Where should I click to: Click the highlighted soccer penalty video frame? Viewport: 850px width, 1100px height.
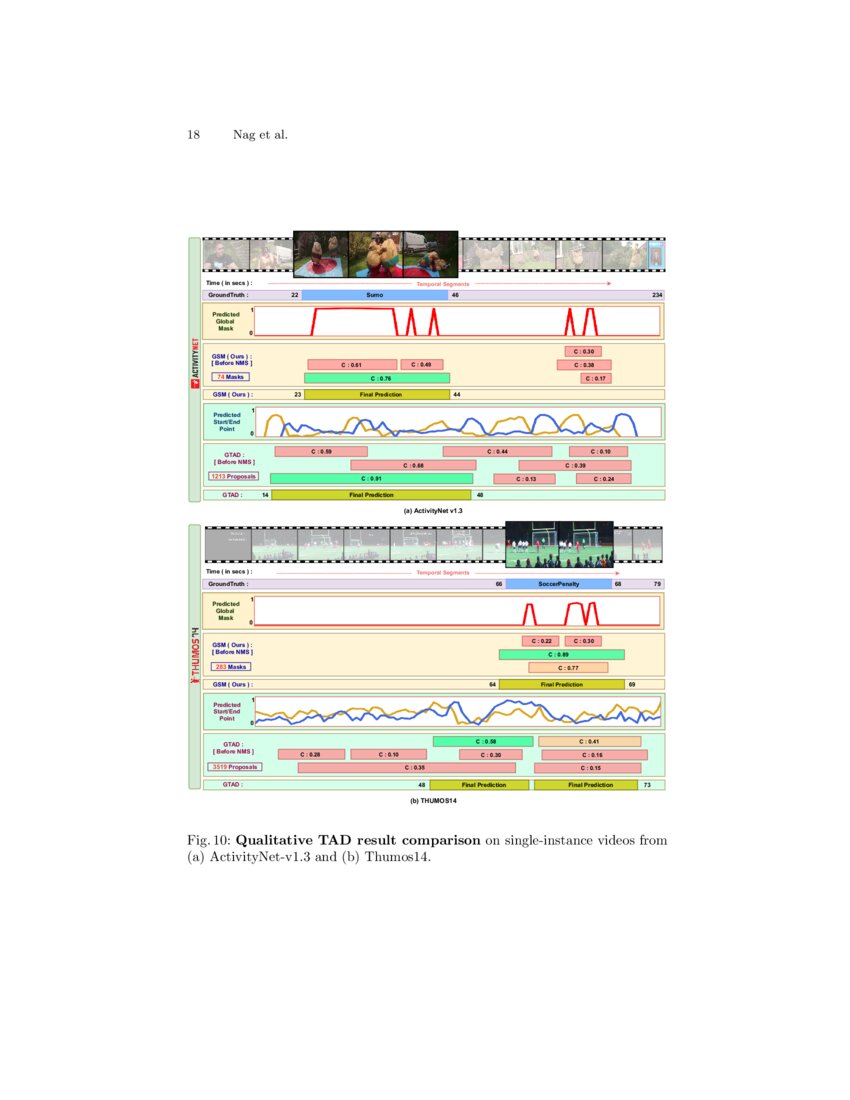click(558, 546)
